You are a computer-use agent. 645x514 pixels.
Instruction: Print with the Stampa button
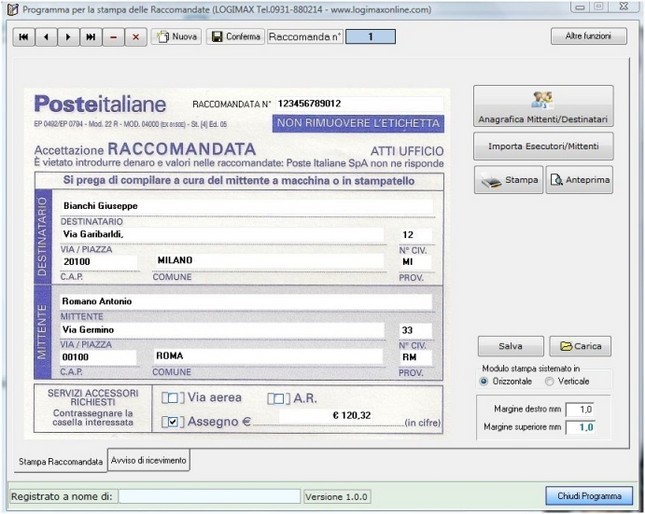tap(509, 180)
